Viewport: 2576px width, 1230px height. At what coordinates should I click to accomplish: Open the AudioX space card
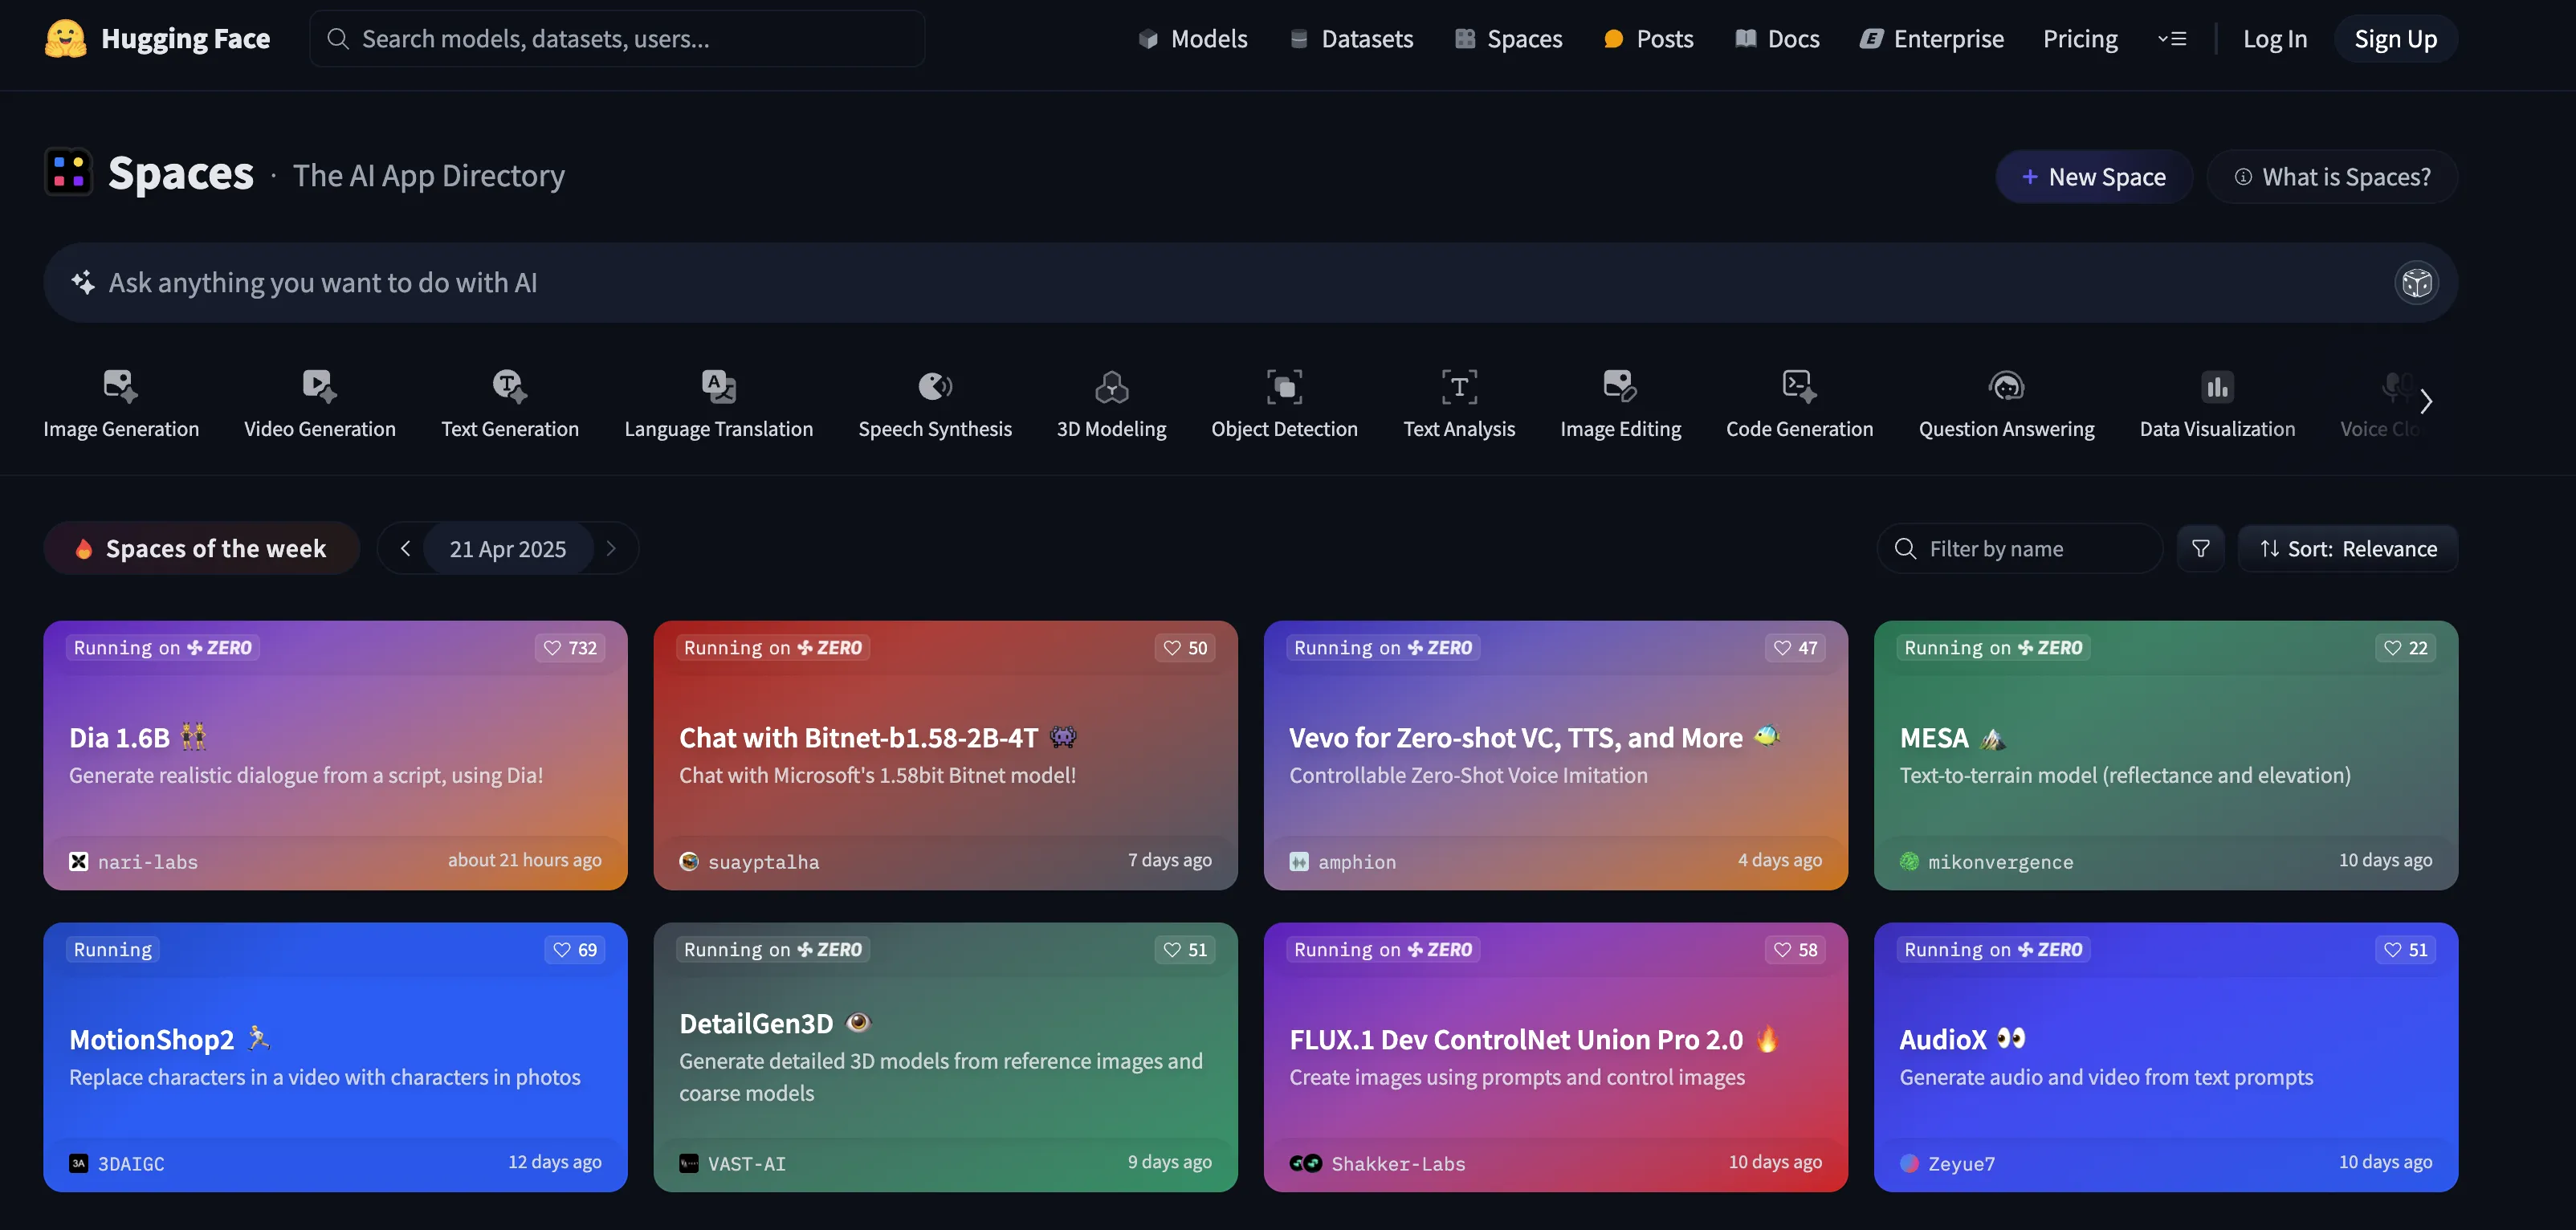(x=2165, y=1057)
